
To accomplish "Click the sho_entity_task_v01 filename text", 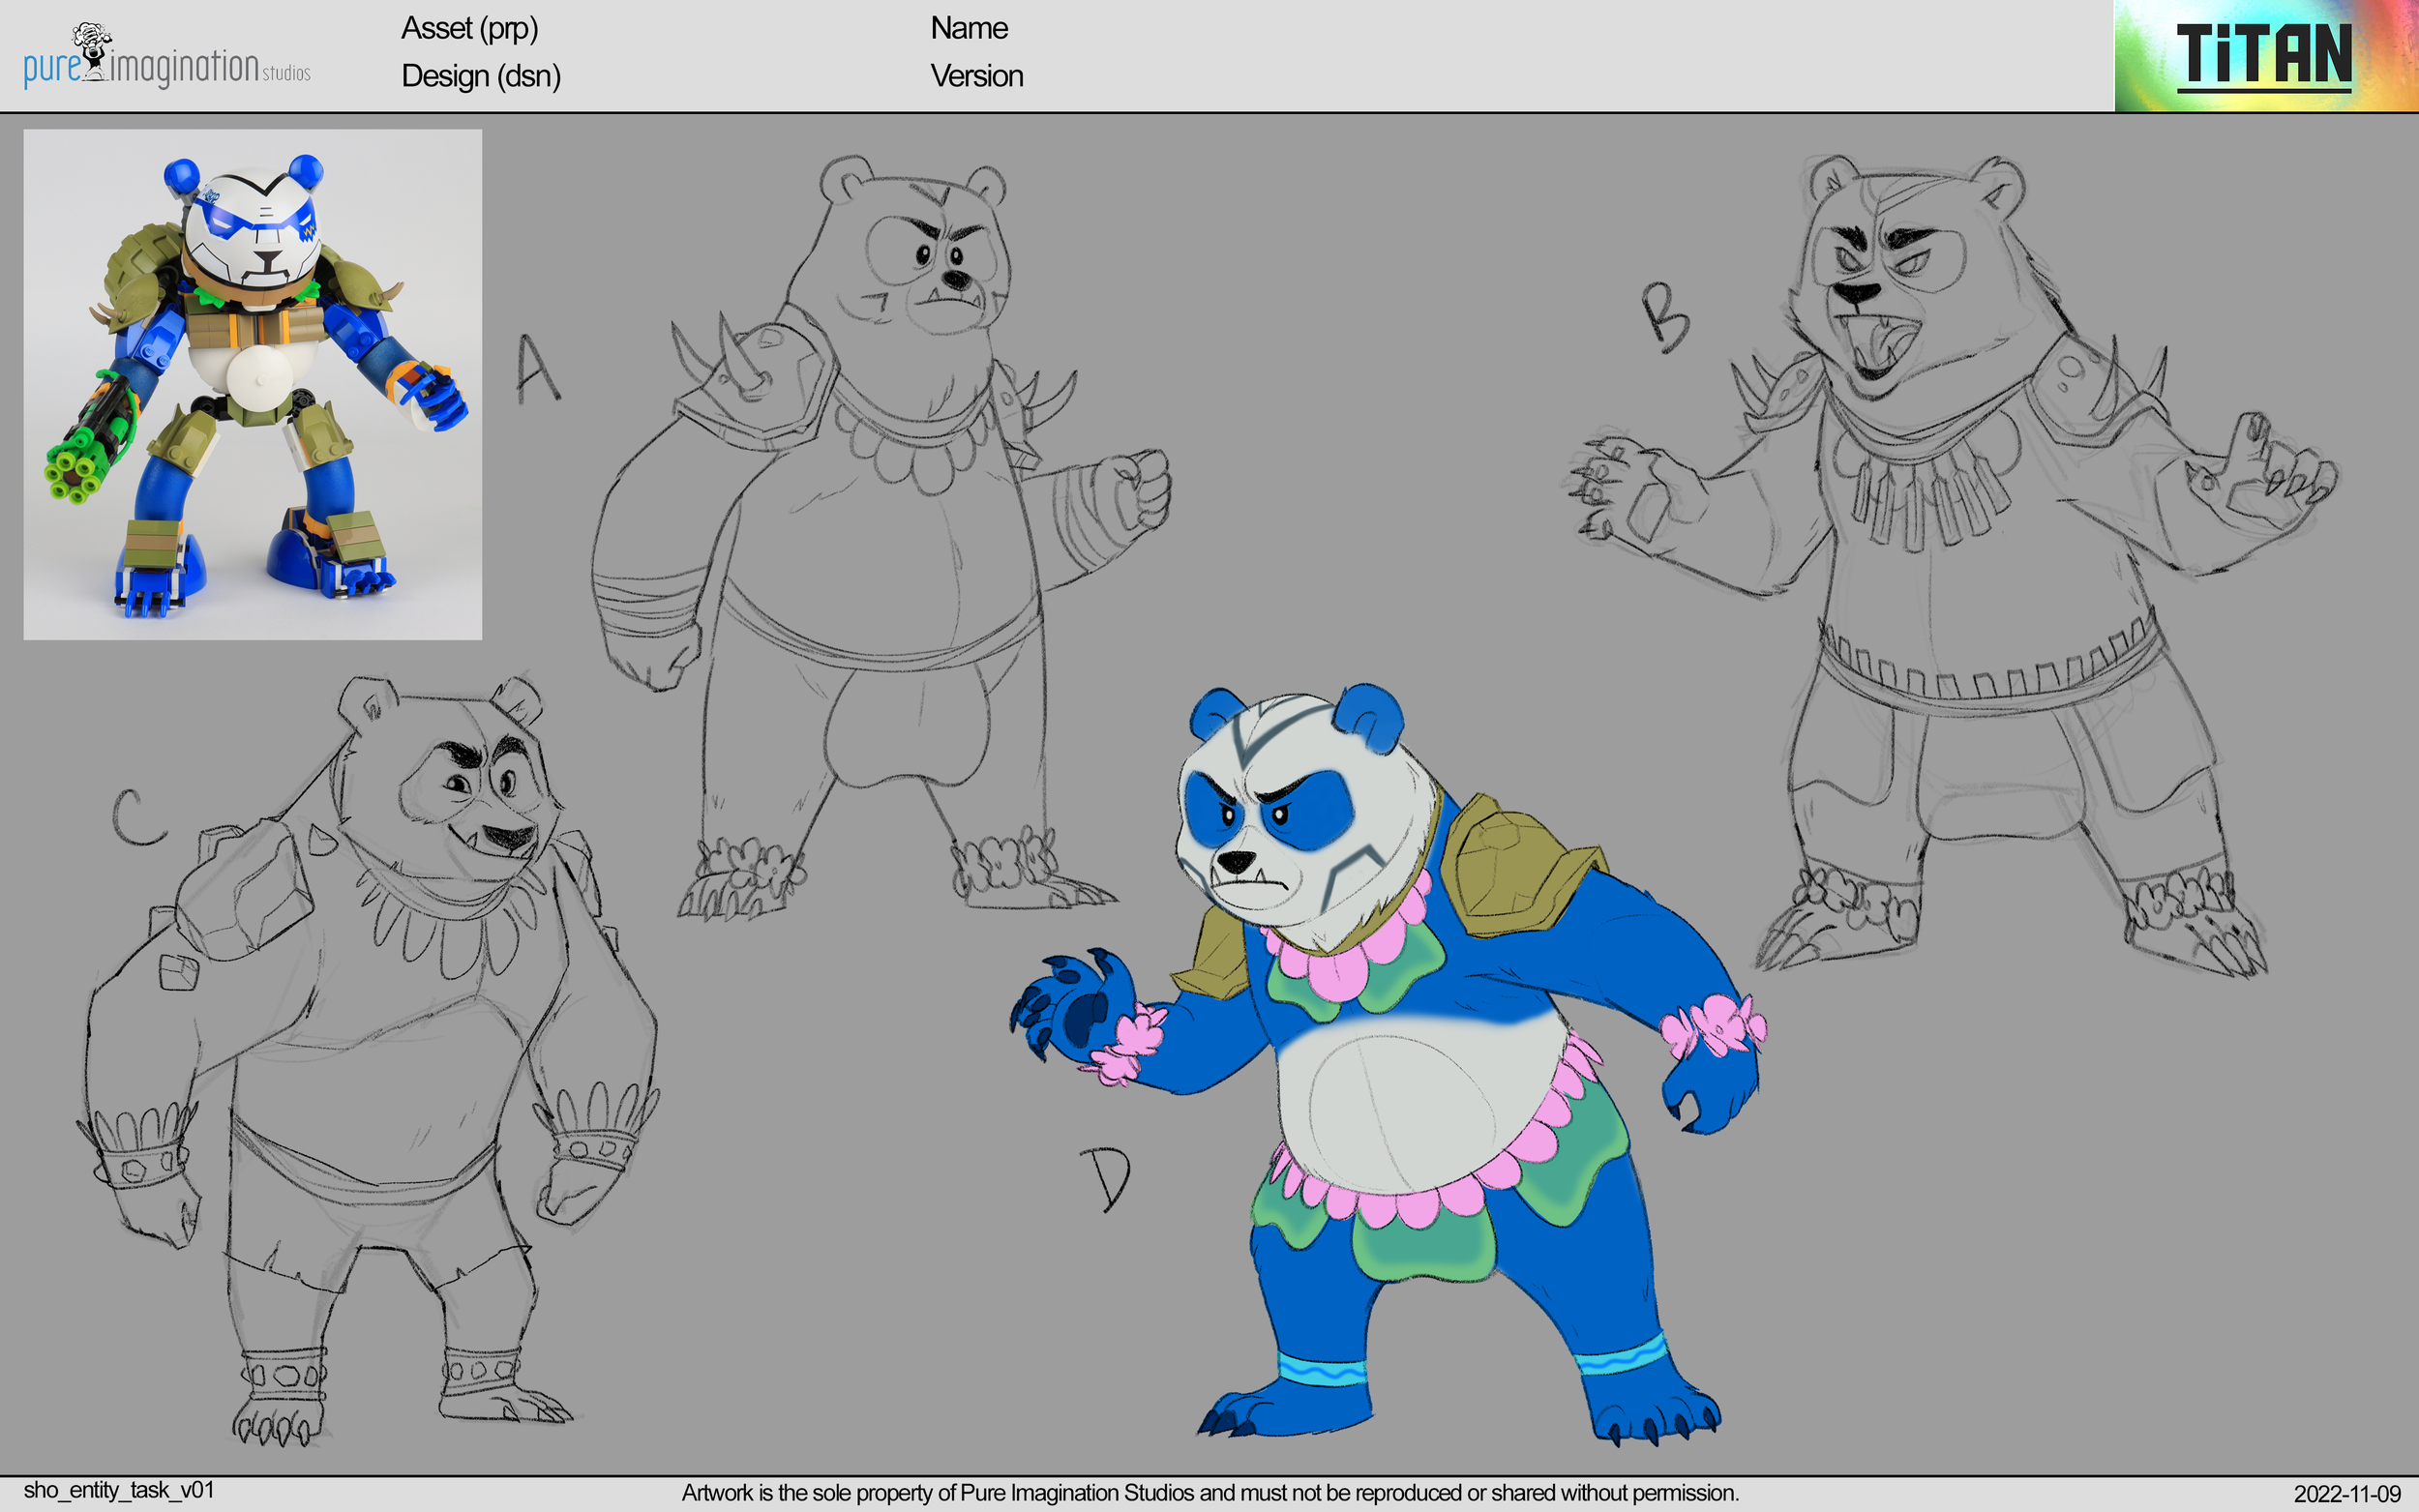I will click(x=119, y=1489).
